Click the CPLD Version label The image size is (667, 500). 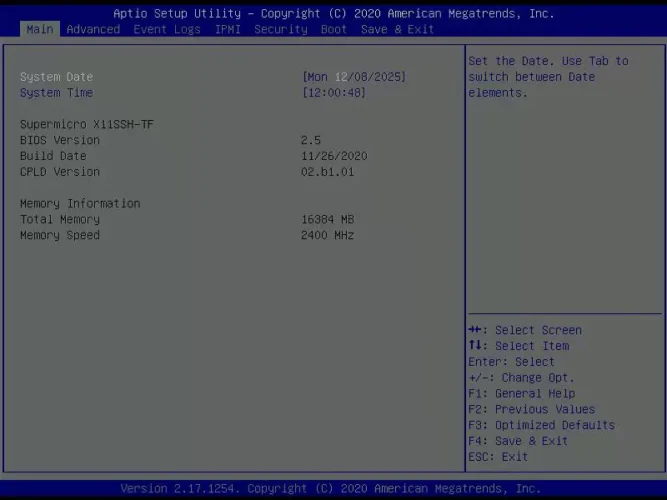click(x=60, y=172)
